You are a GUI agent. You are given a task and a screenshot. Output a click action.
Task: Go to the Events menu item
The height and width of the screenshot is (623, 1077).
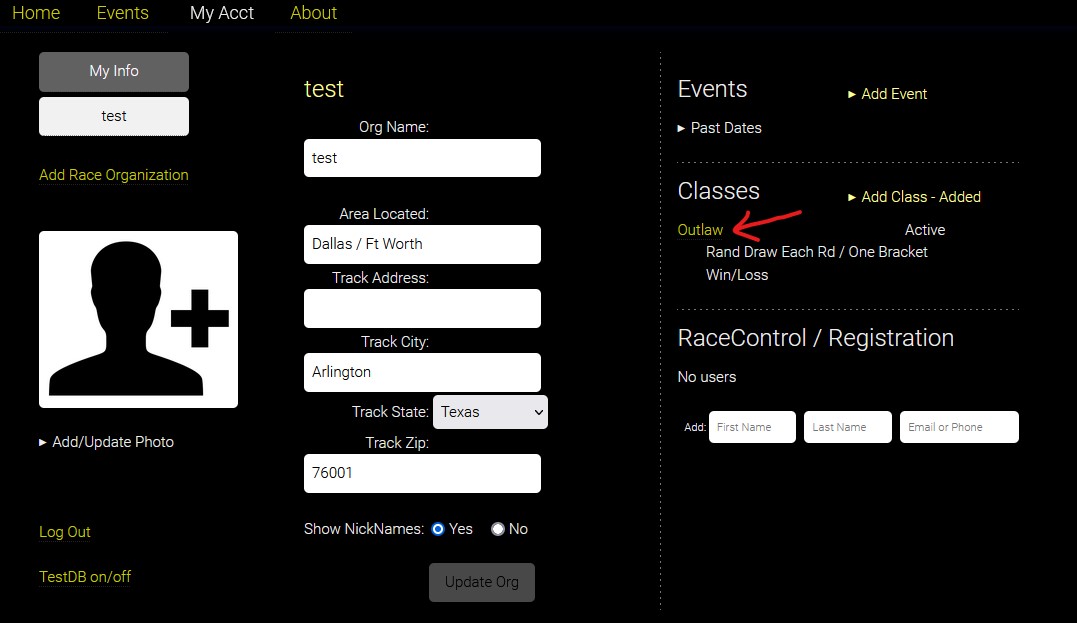(122, 13)
